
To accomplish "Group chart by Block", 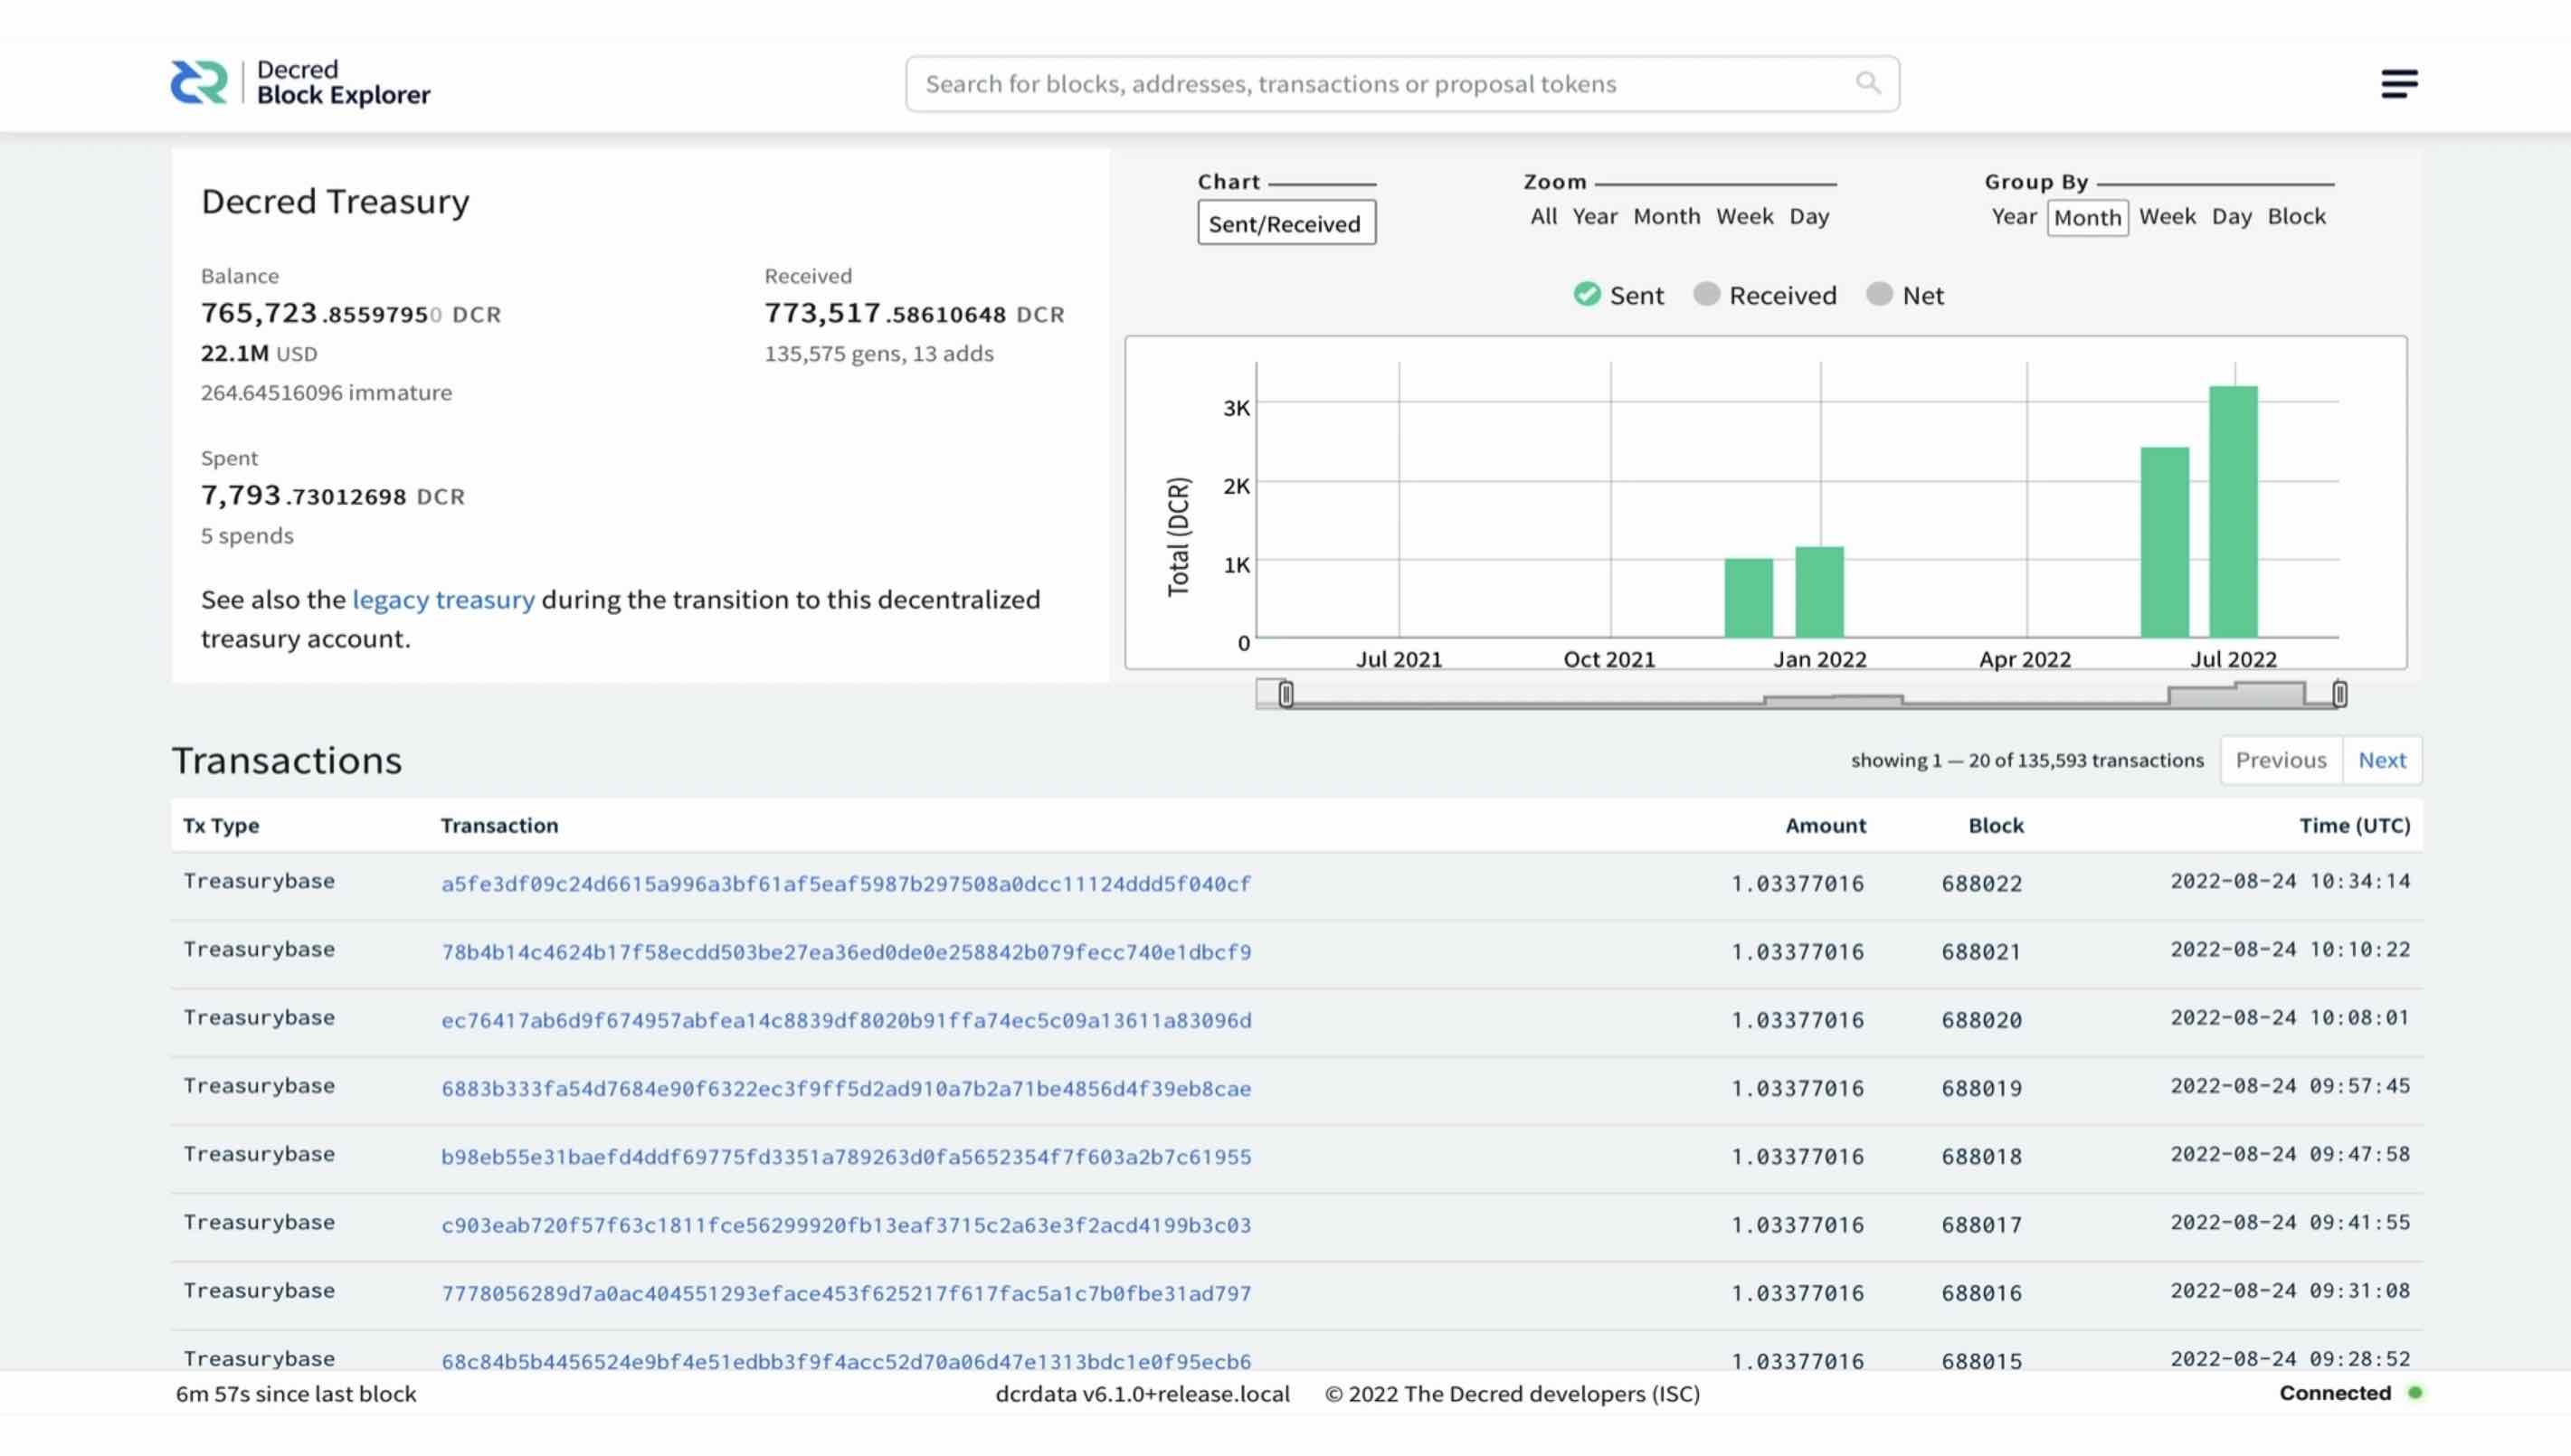I will tap(2296, 216).
